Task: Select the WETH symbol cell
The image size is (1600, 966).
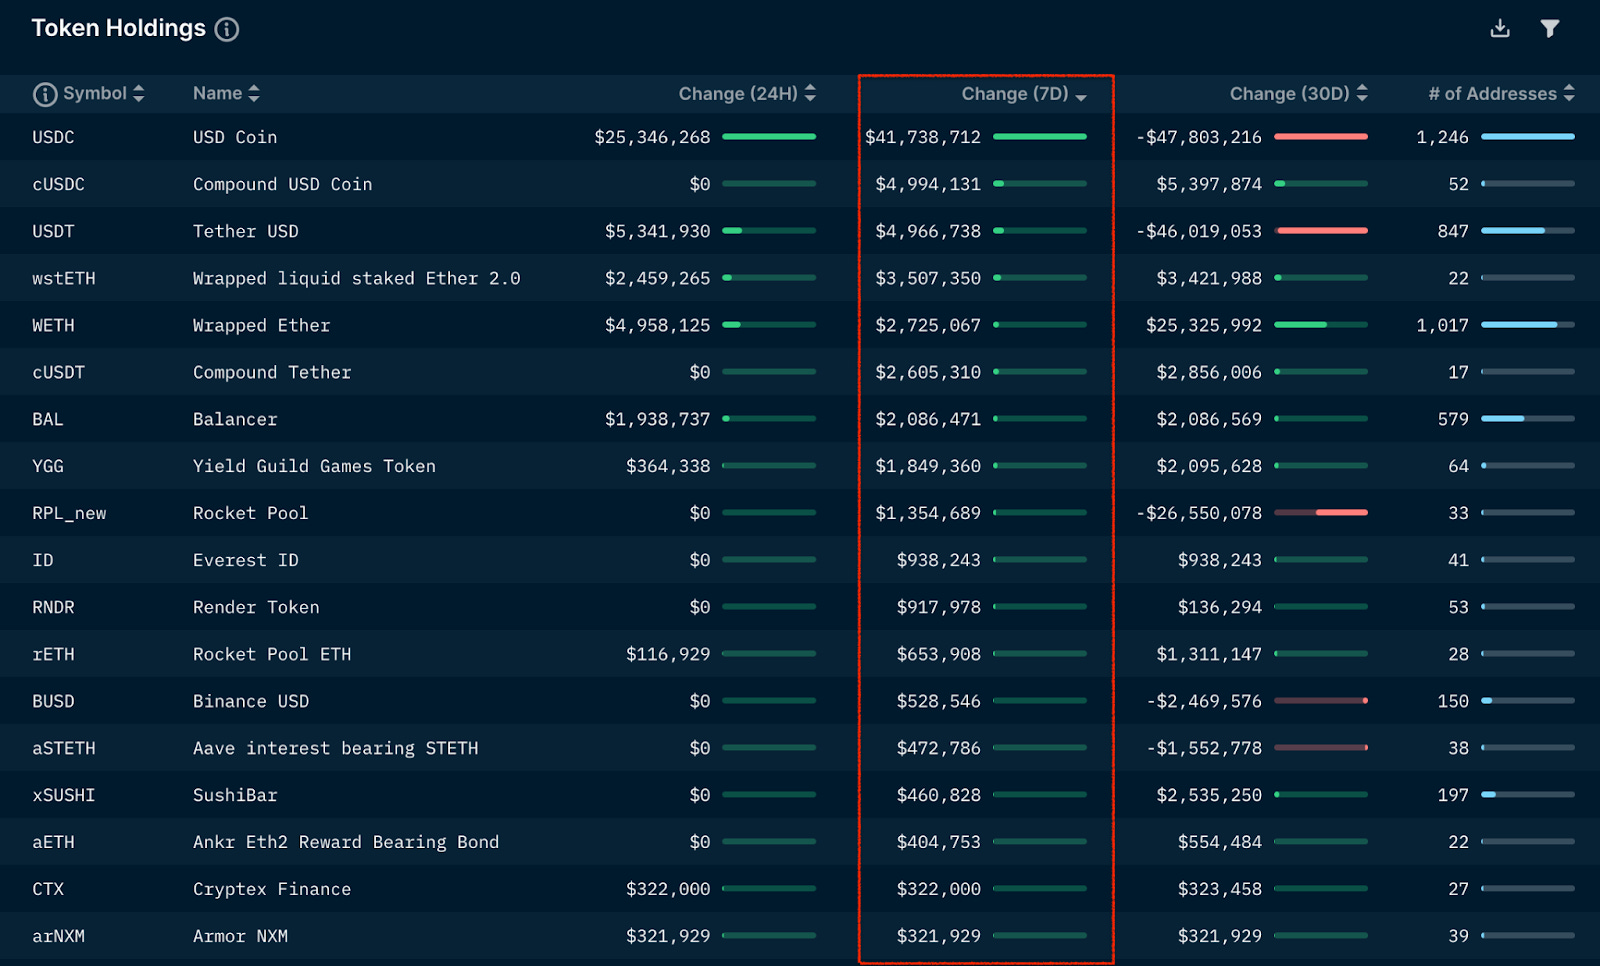Action: (53, 325)
